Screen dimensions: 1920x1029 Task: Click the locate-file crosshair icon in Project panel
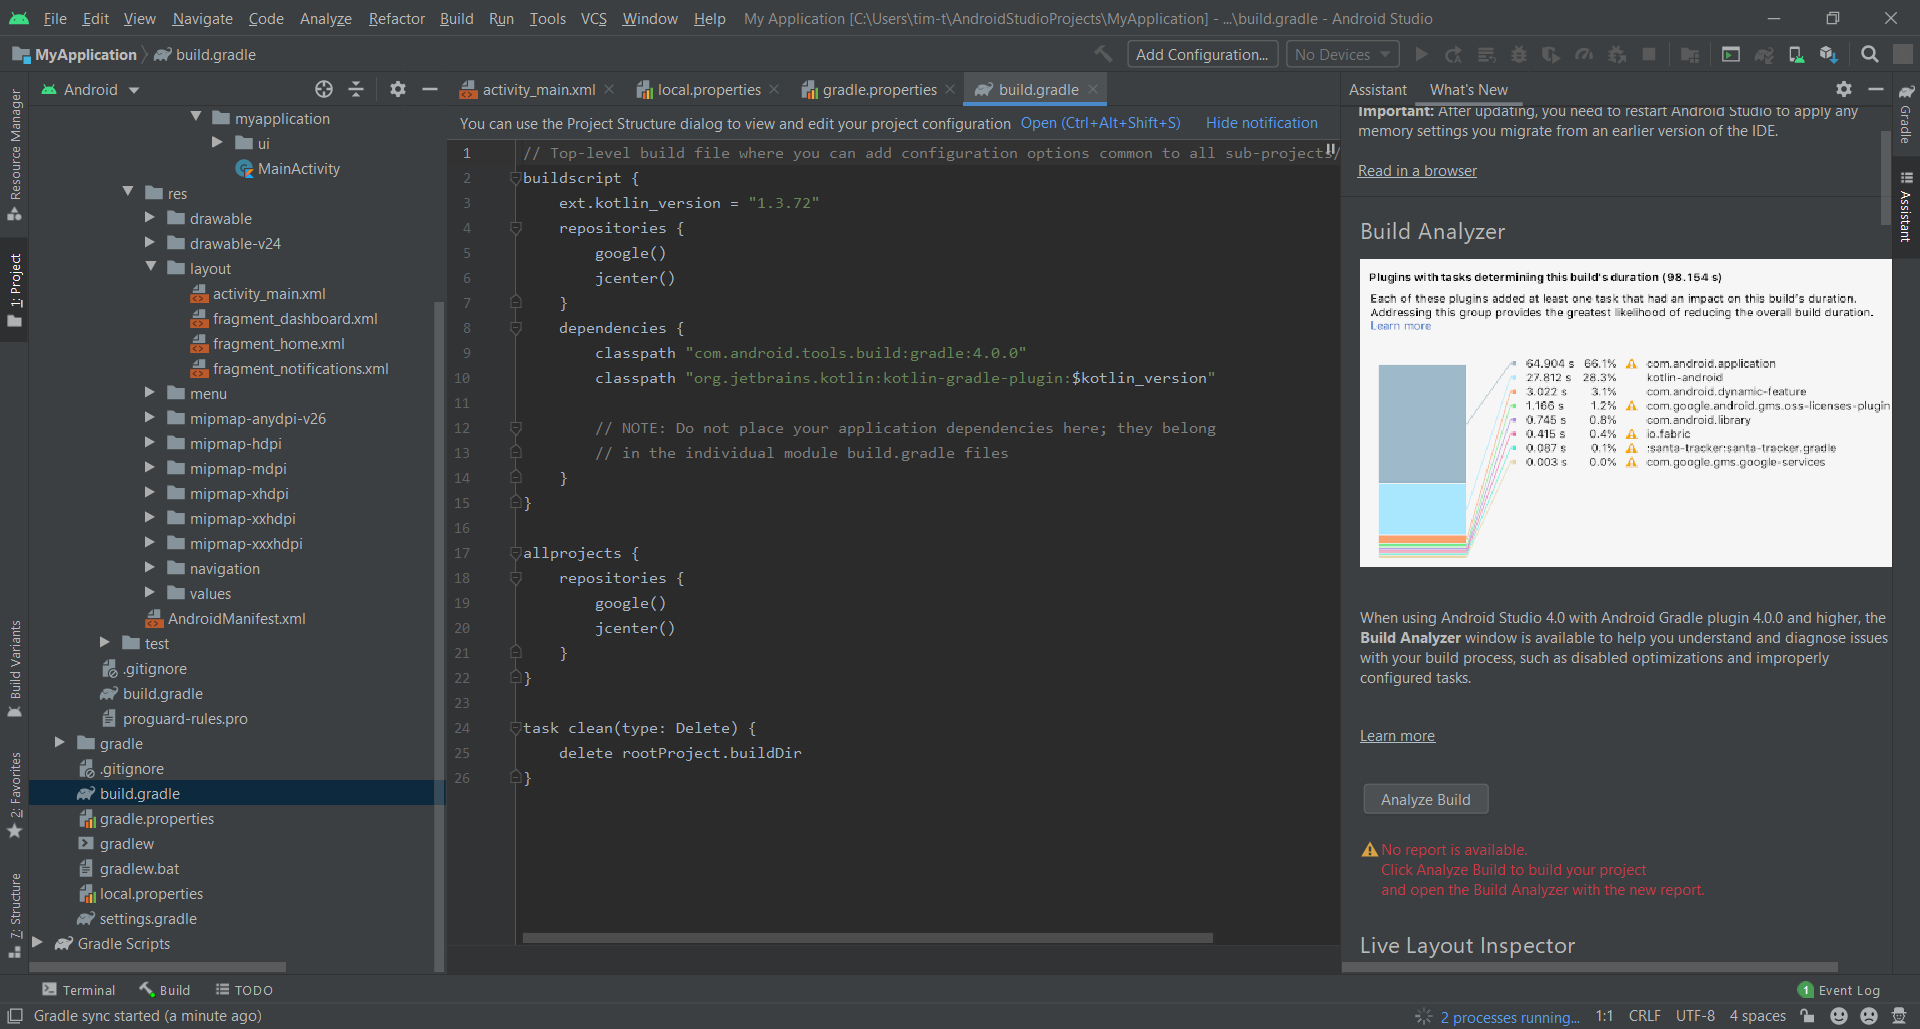323,90
